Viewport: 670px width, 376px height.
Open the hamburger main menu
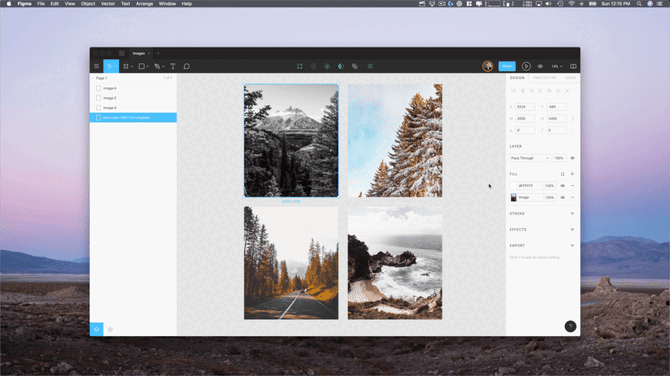pos(97,66)
